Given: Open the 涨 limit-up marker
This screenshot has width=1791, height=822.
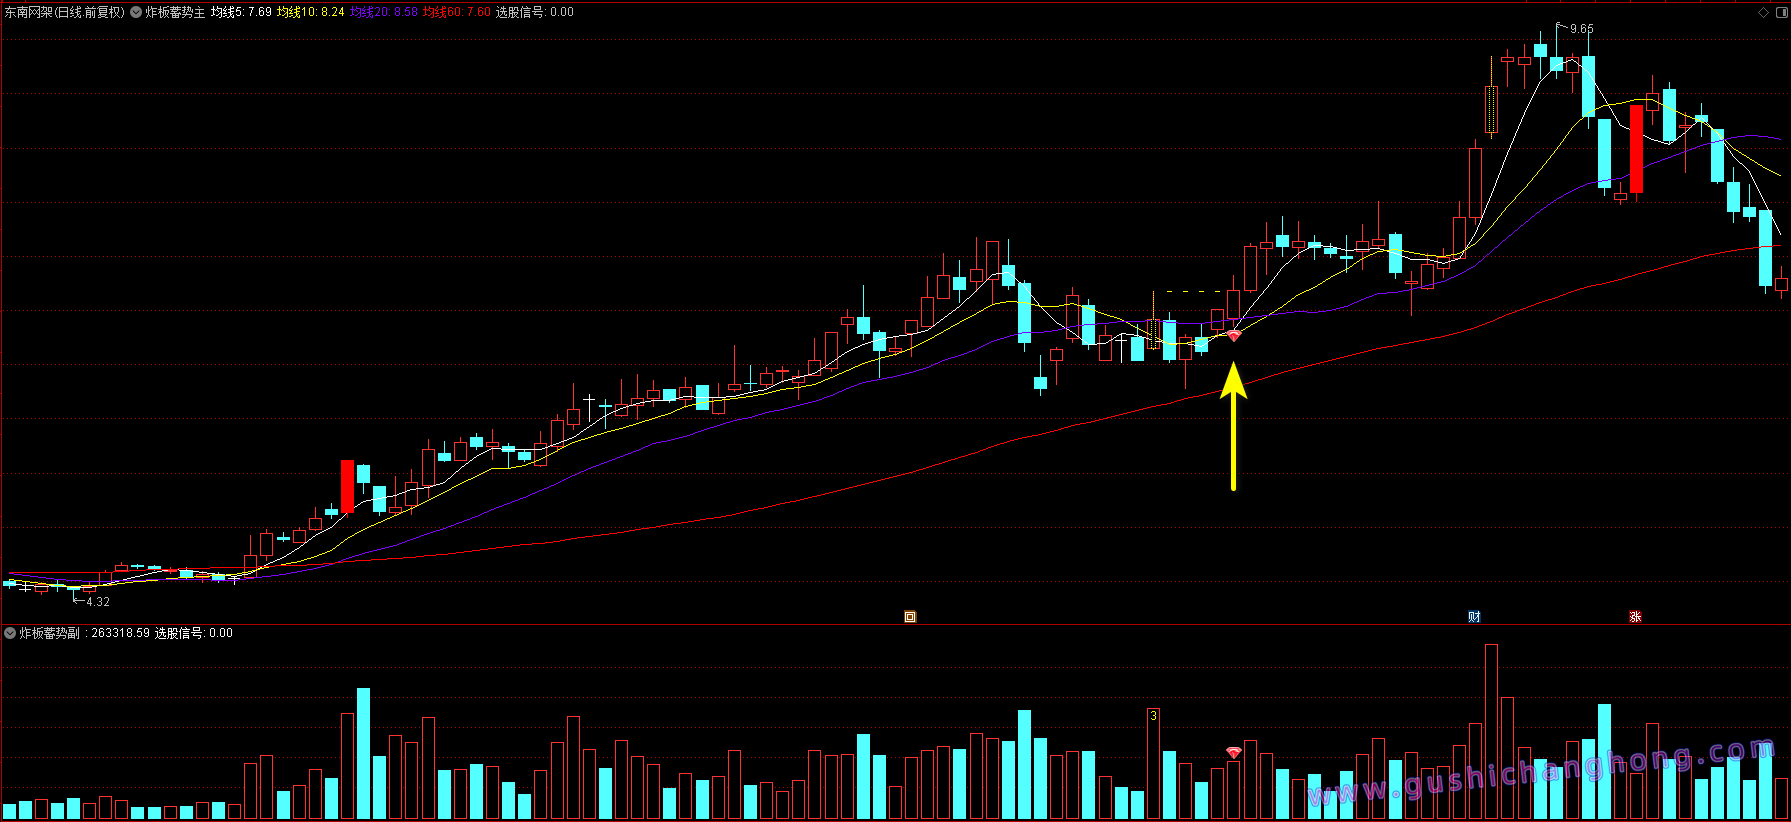Looking at the screenshot, I should 1635,617.
